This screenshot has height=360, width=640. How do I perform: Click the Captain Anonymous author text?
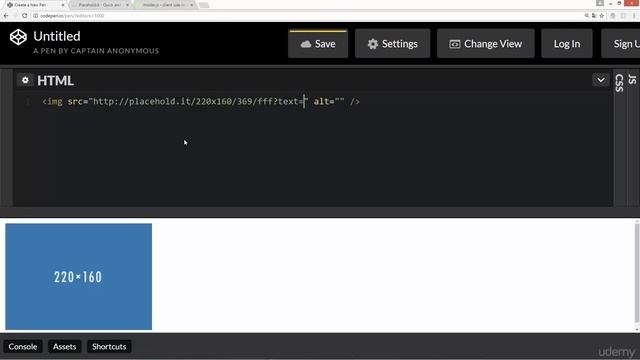(96, 51)
